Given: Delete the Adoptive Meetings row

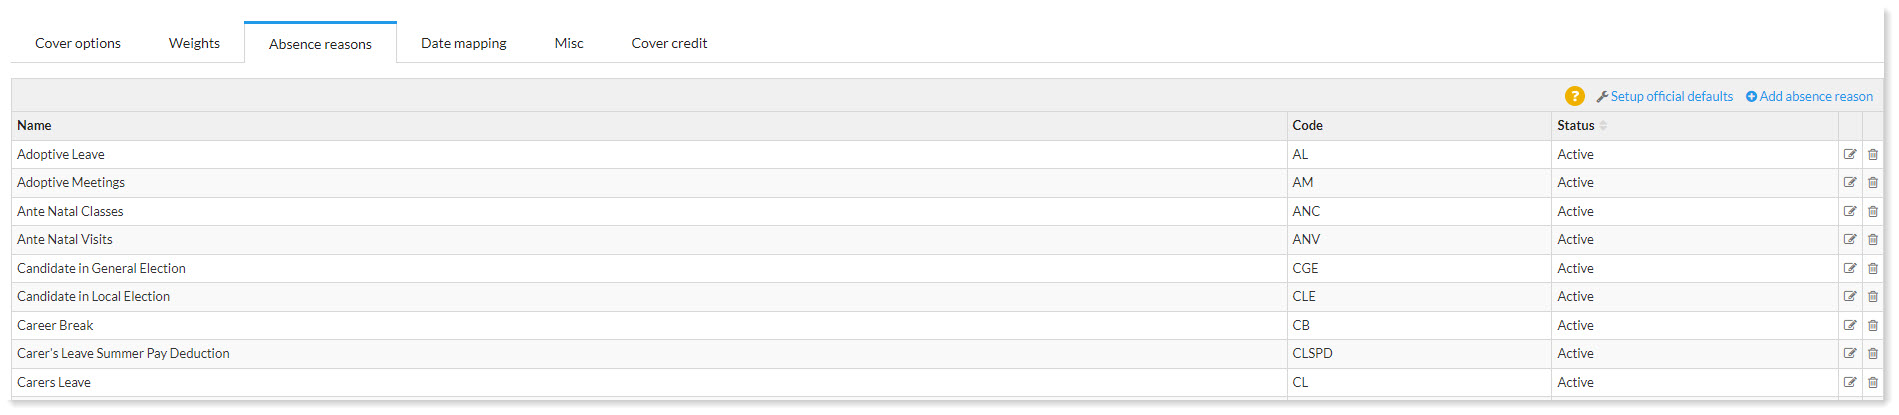Looking at the screenshot, I should [x=1873, y=182].
